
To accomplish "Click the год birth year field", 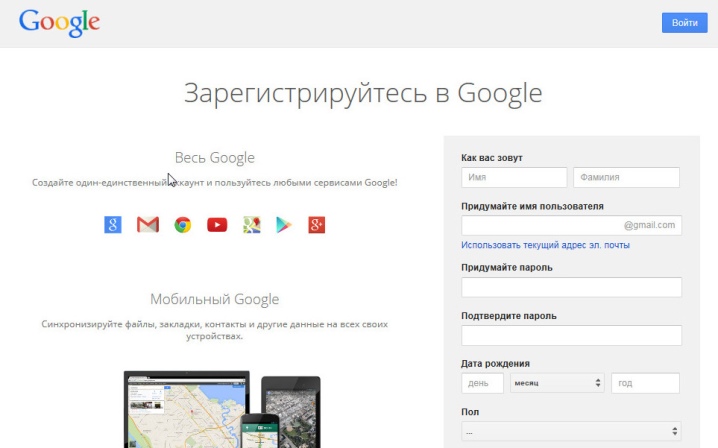I will [645, 383].
